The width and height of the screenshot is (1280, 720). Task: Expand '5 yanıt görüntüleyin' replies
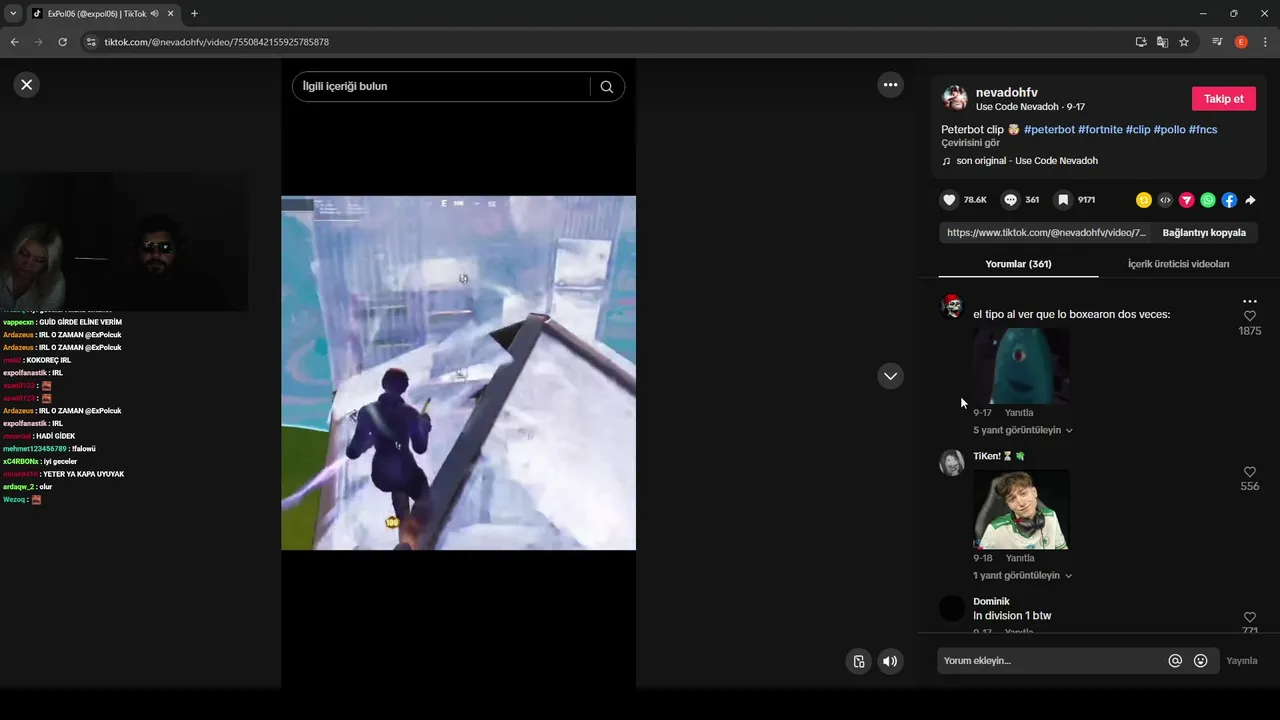point(1022,430)
